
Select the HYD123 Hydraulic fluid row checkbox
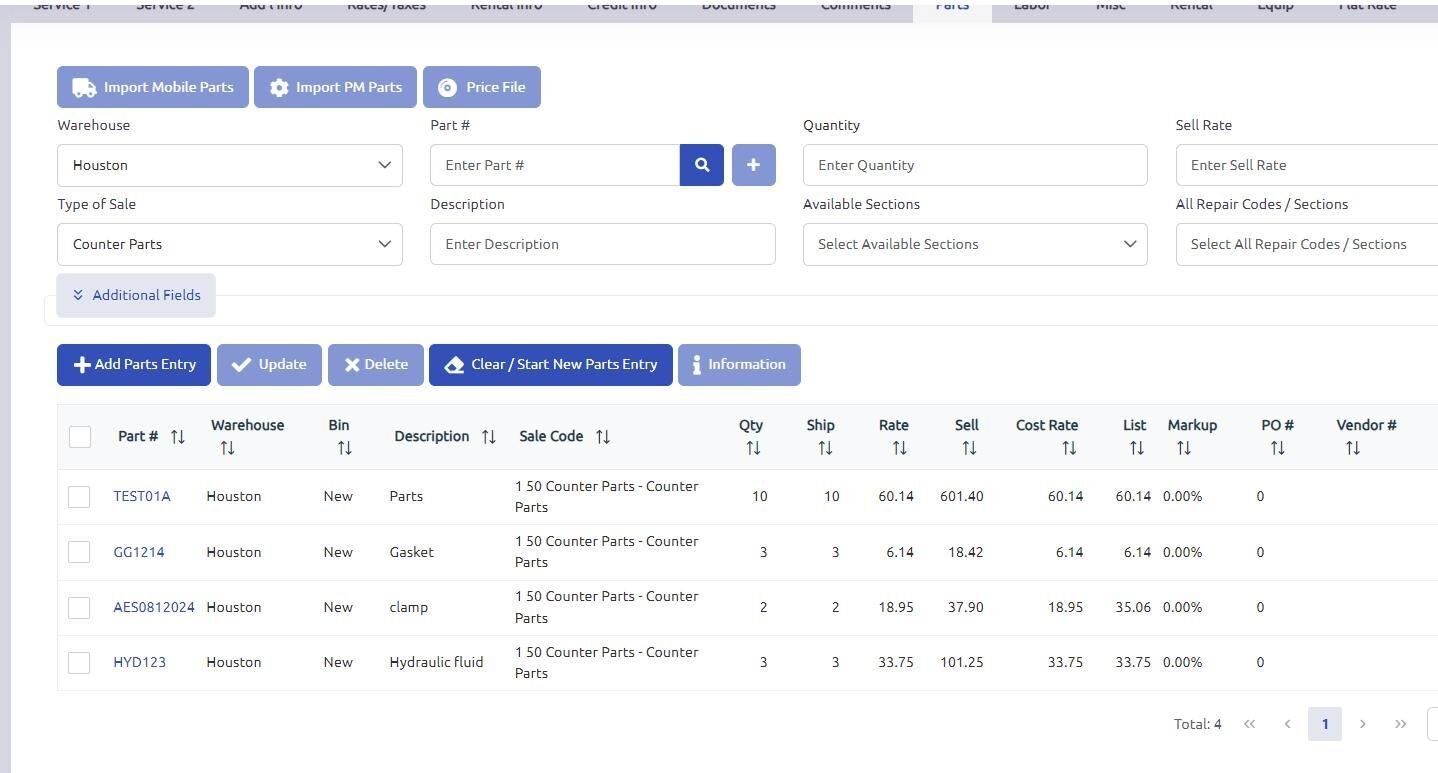(x=79, y=663)
